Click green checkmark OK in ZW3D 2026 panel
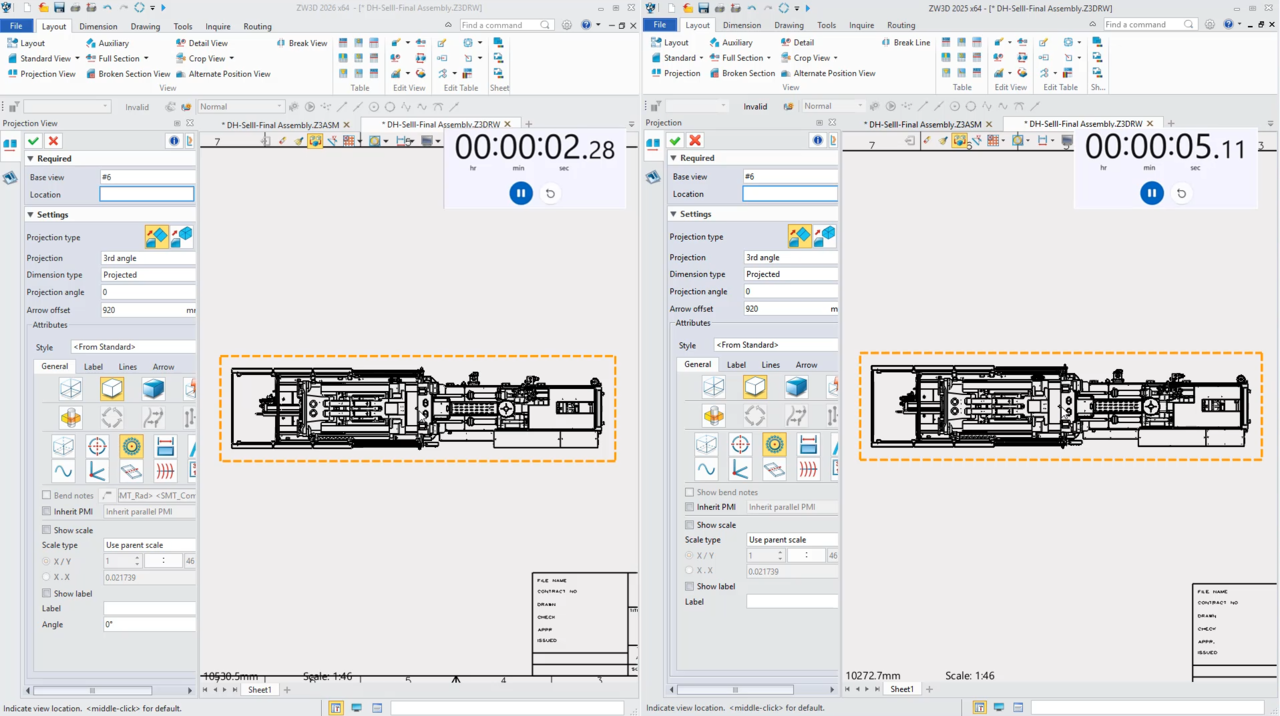This screenshot has height=716, width=1280. pyautogui.click(x=34, y=141)
